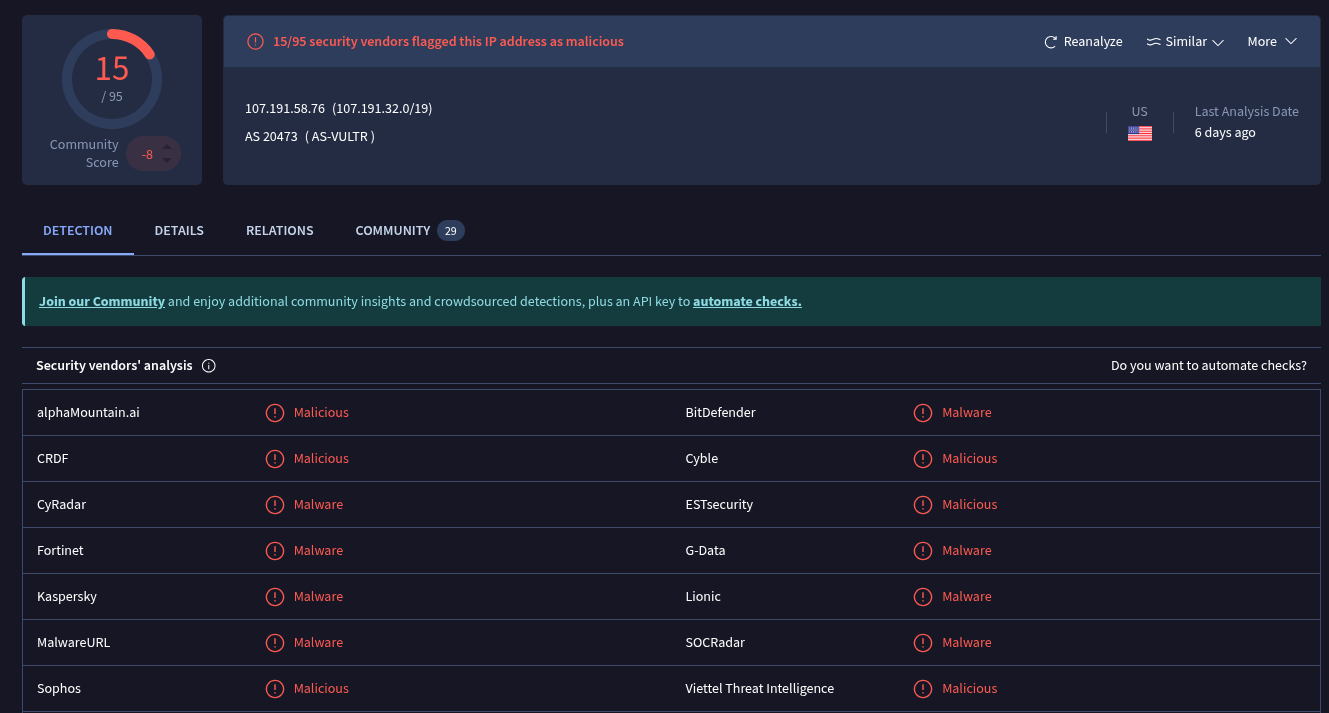Screen dimensions: 1329x713
Task: Click the warning icon in the SOCRadar row
Action: click(923, 643)
